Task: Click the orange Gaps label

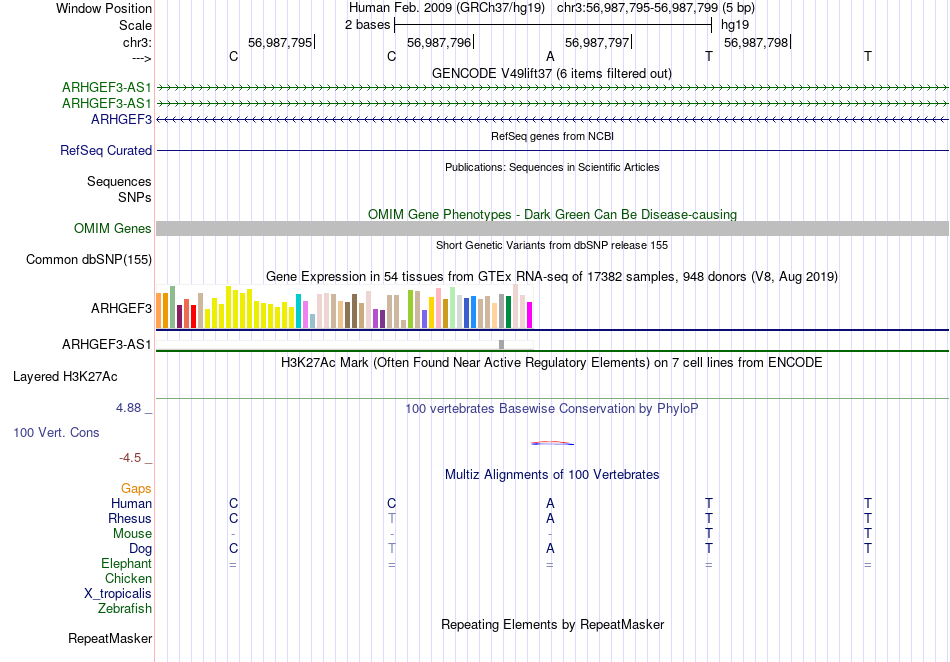Action: 136,488
